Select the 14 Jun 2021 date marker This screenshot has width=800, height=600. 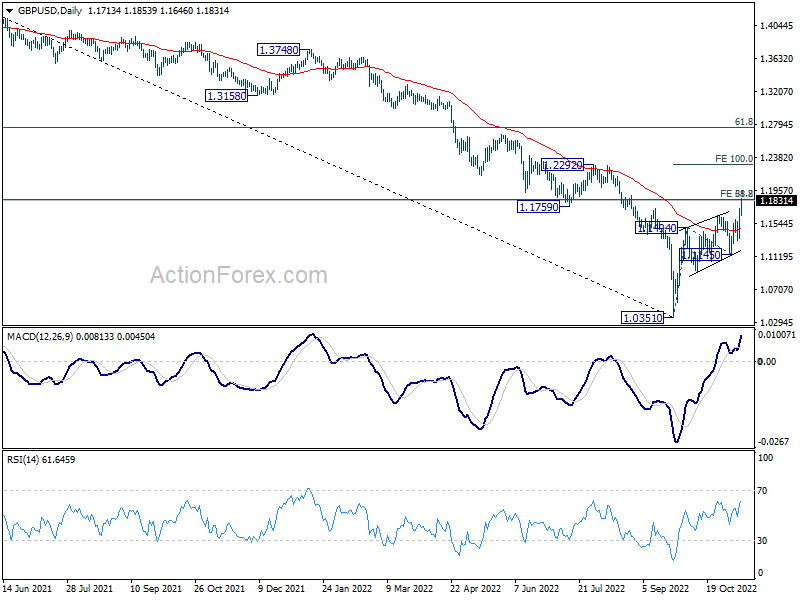coord(29,587)
